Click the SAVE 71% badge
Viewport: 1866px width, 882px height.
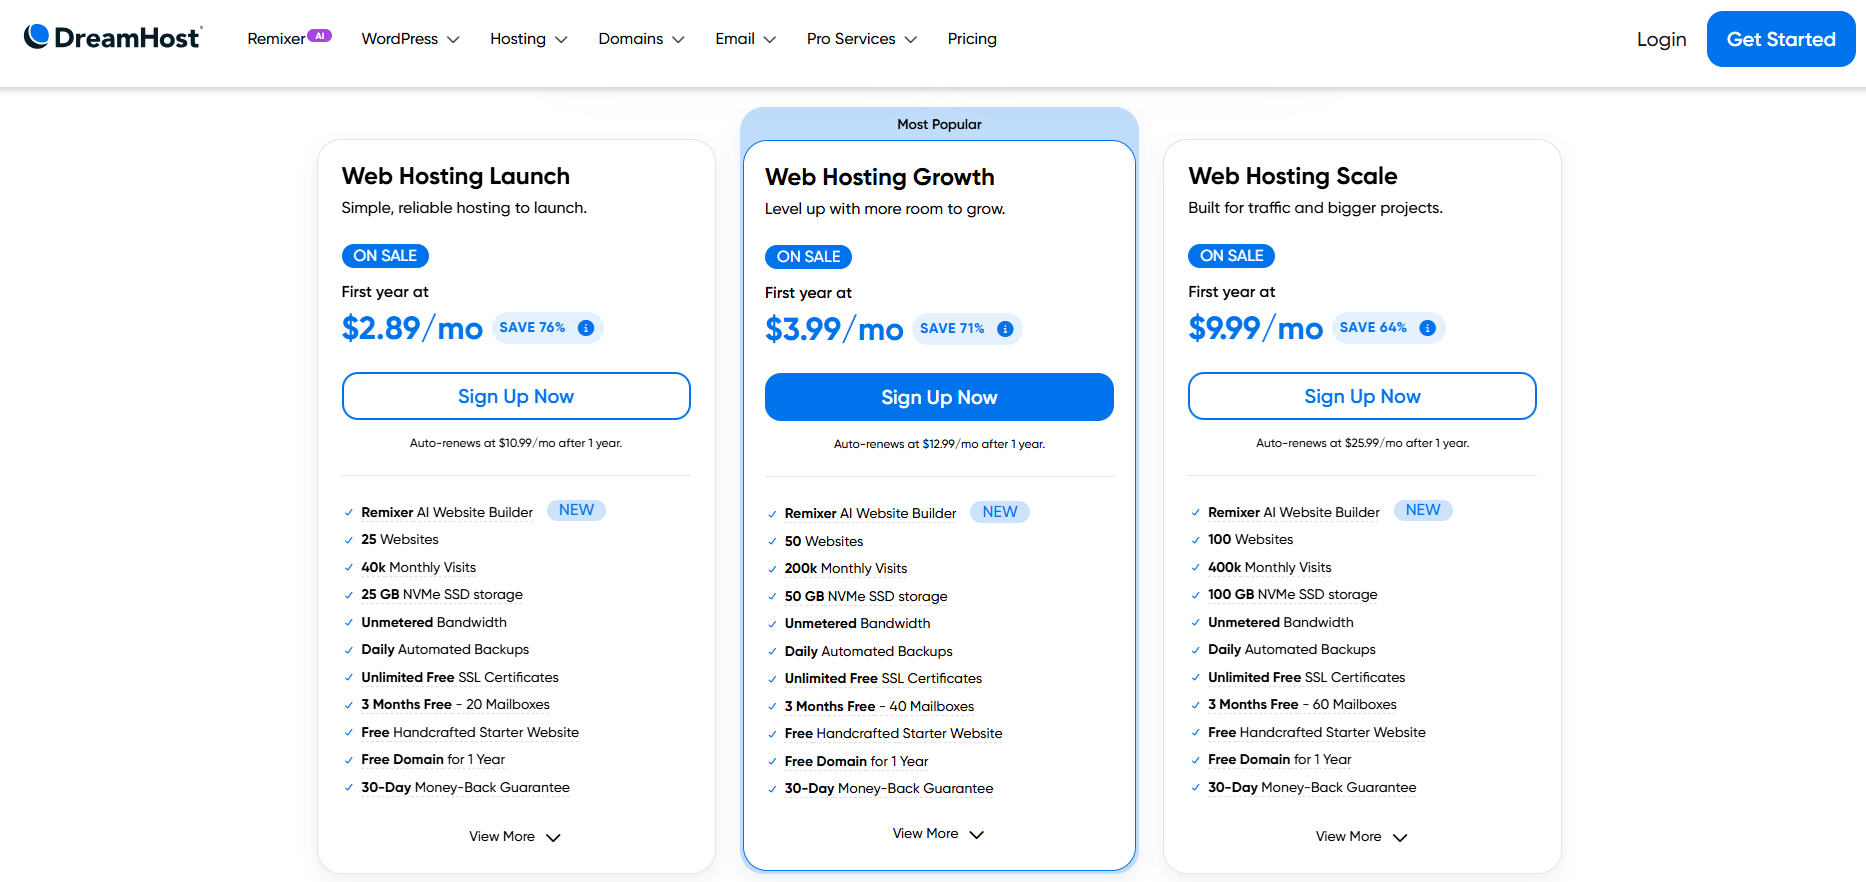tap(967, 329)
